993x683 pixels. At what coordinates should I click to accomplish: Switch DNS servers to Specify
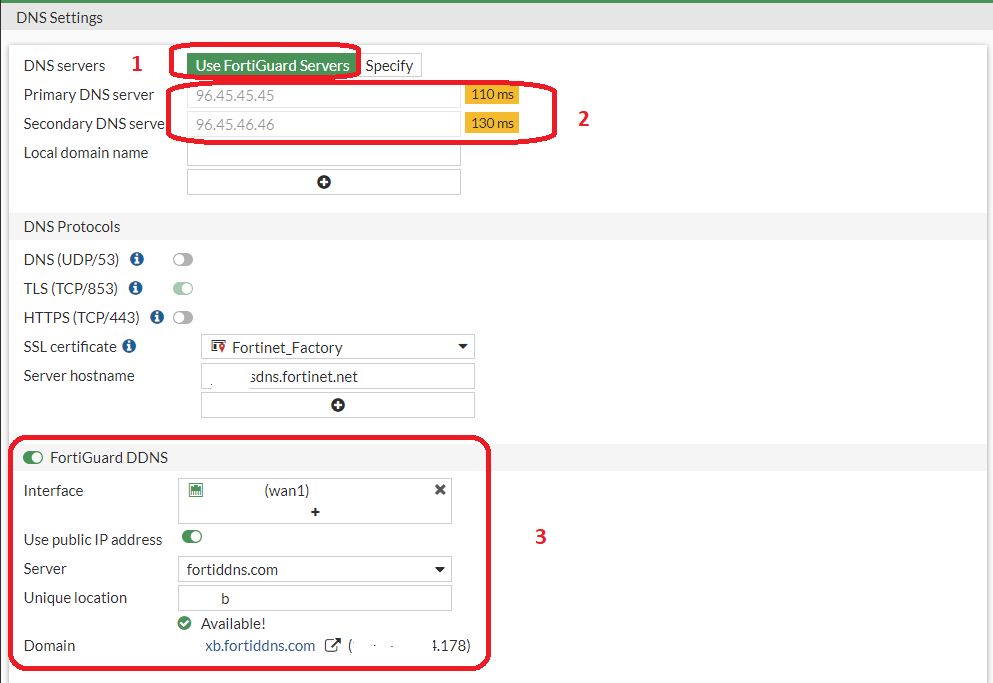coord(389,65)
